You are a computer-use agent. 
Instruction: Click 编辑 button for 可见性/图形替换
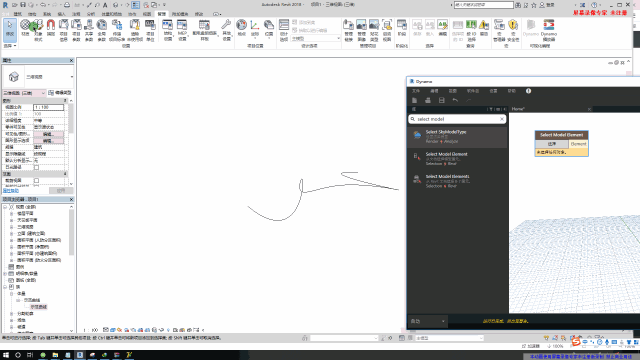[48, 134]
